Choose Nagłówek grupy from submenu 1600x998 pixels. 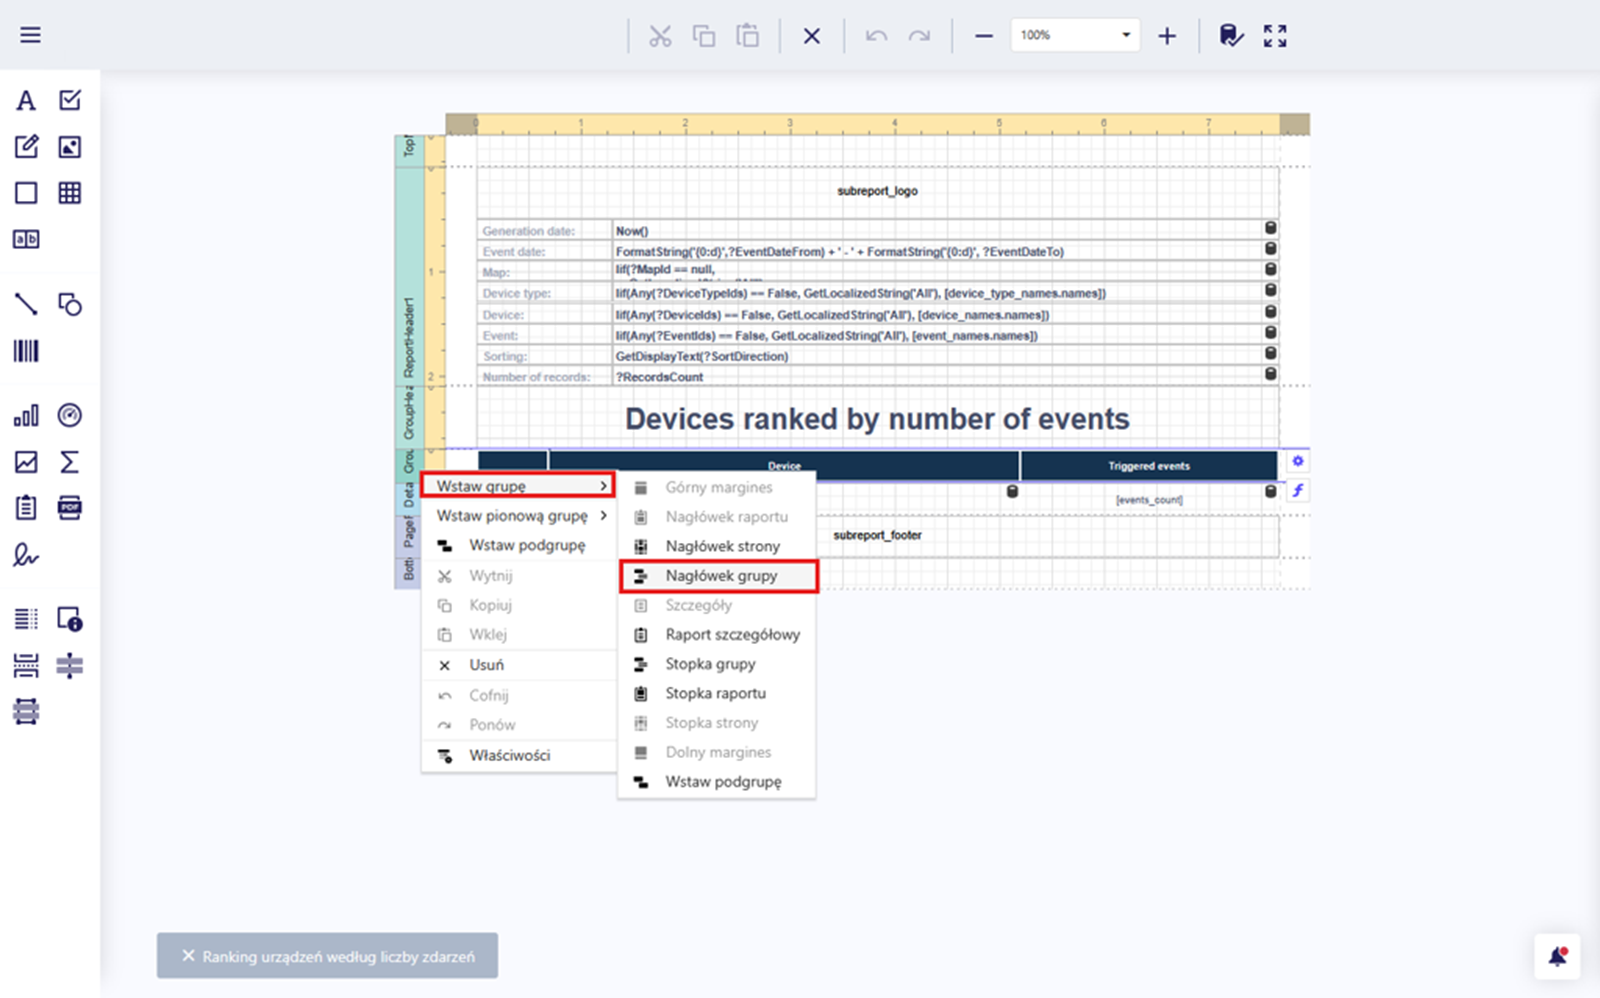pyautogui.click(x=720, y=576)
